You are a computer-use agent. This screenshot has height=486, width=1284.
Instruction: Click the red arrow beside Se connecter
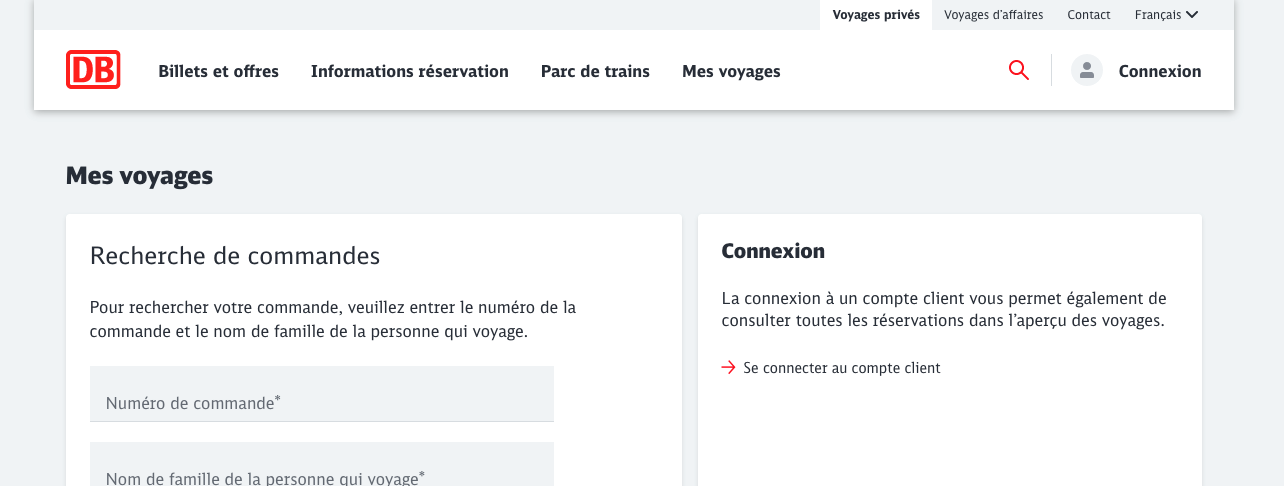[x=728, y=368]
